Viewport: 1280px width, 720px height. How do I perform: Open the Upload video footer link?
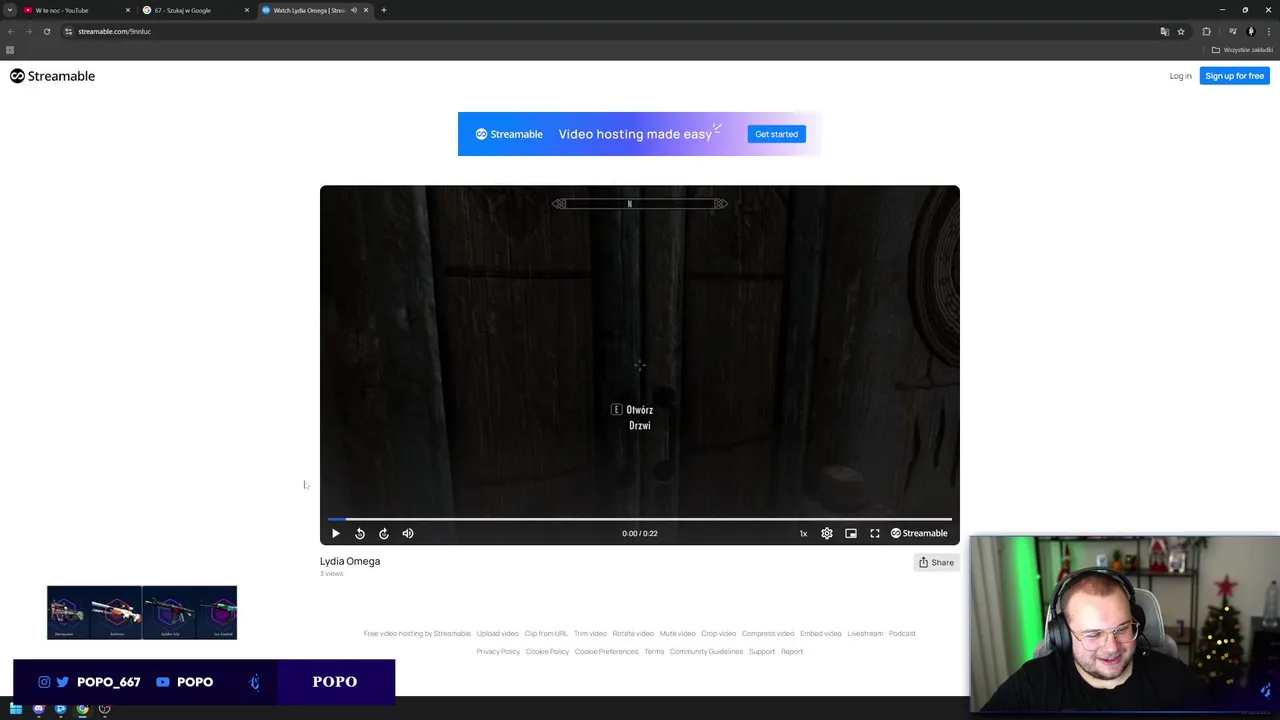(497, 633)
